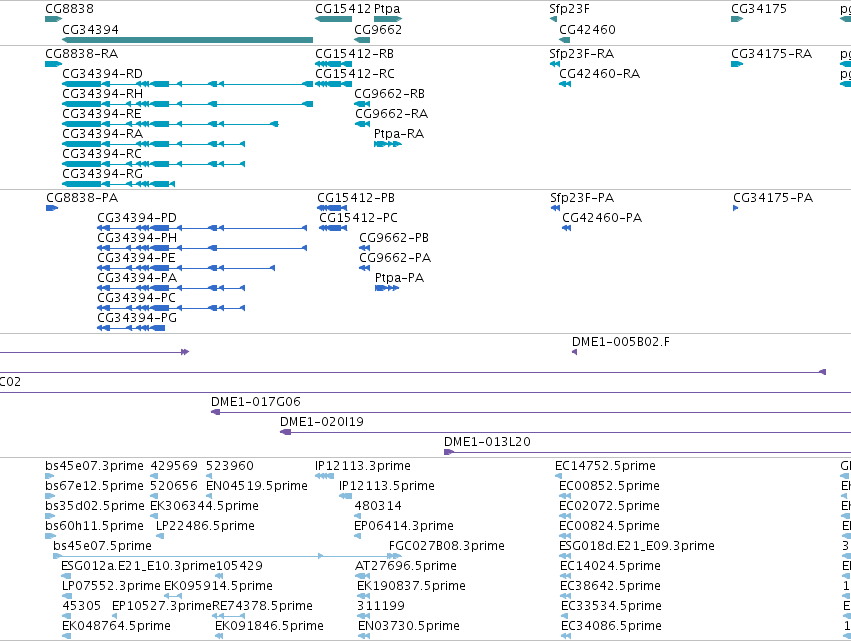
Task: Click the RE74378.5prime EST label
Action: 262,606
